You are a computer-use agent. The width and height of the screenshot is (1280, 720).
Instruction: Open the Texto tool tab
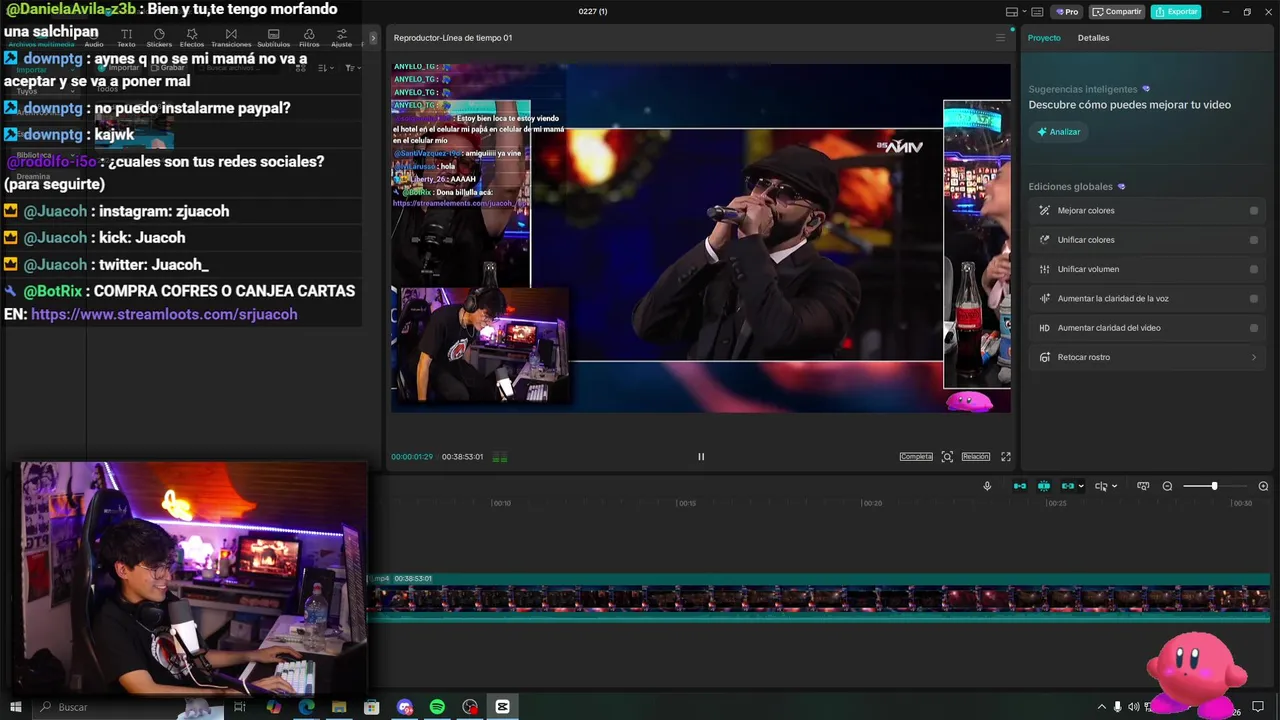126,38
